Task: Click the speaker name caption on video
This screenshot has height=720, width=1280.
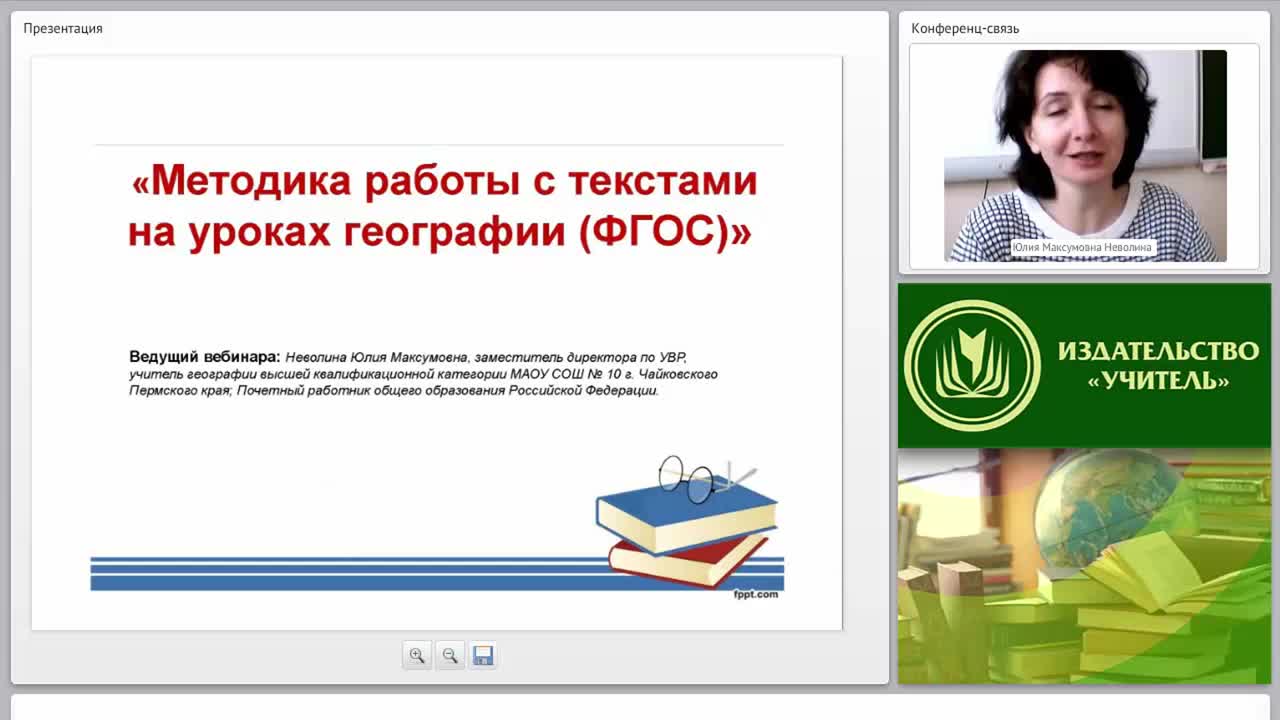Action: coord(1082,247)
